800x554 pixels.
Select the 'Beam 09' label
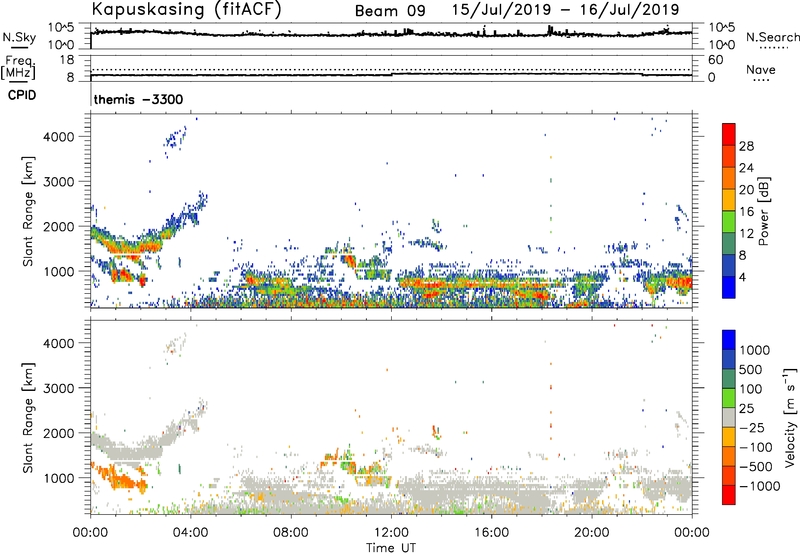[390, 11]
